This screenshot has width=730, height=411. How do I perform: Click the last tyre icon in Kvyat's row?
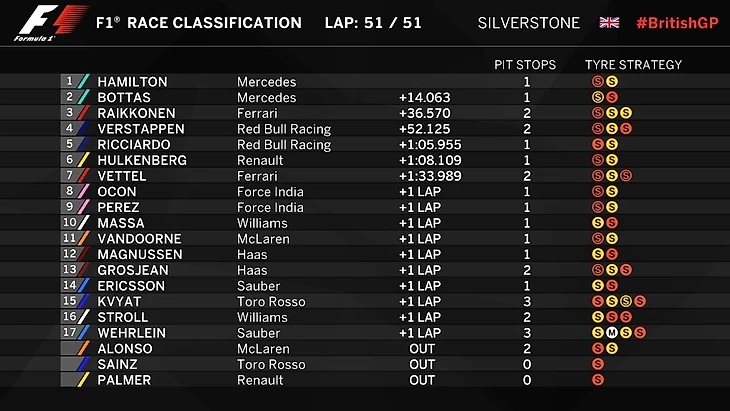640,301
